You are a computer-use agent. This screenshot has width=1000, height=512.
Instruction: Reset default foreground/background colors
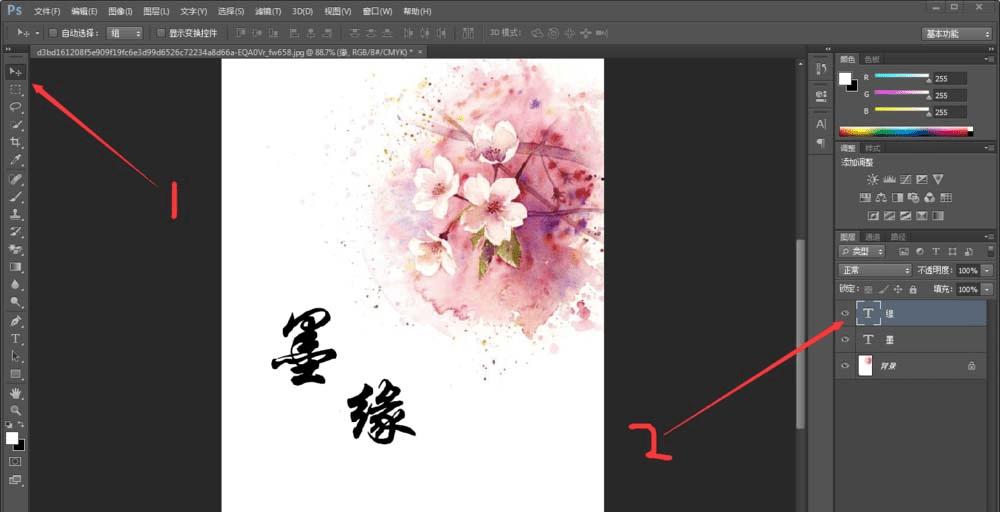point(9,425)
